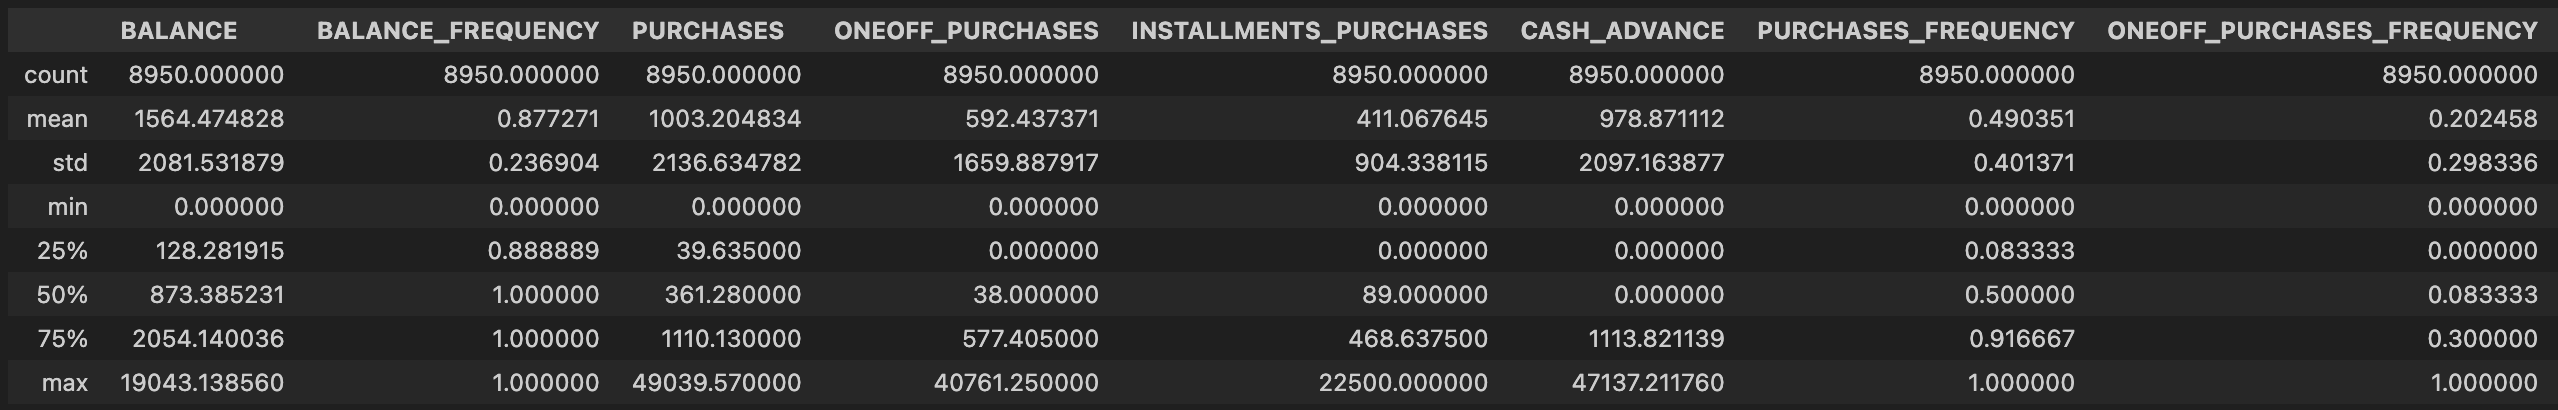Select the BALANCE_FREQUENCY column header
Image resolution: width=2558 pixels, height=410 pixels.
[458, 31]
